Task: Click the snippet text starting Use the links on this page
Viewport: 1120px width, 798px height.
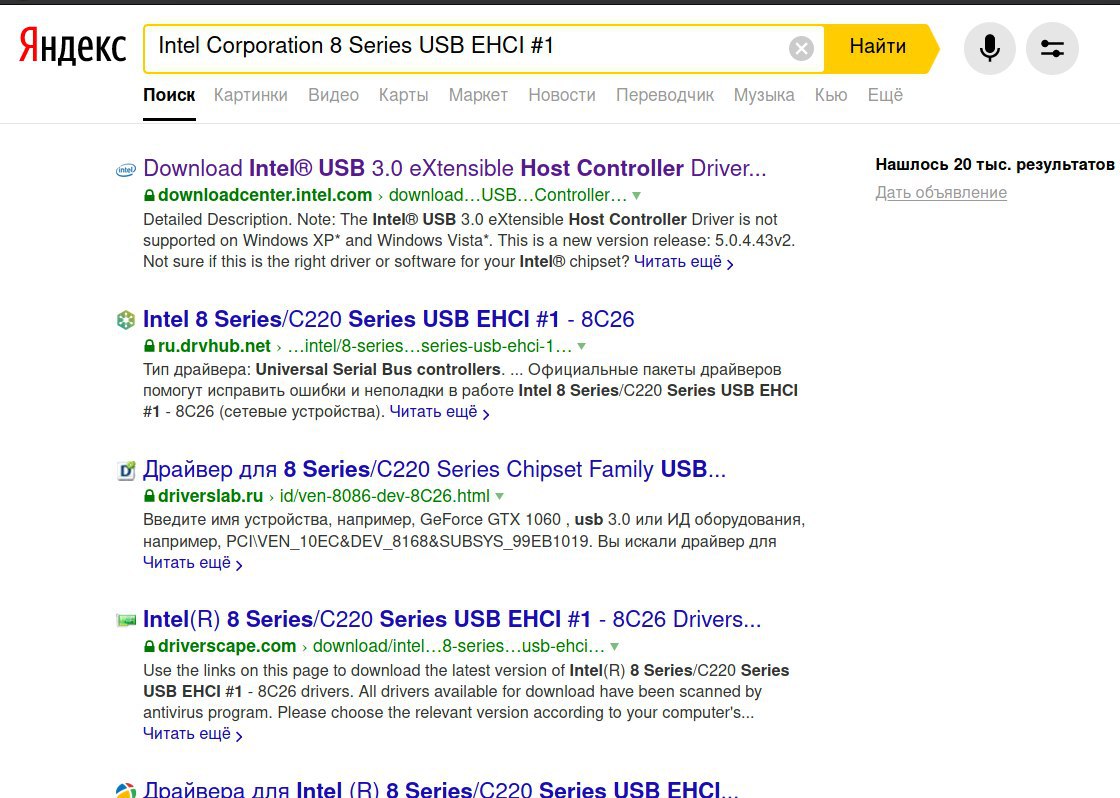Action: [x=466, y=692]
